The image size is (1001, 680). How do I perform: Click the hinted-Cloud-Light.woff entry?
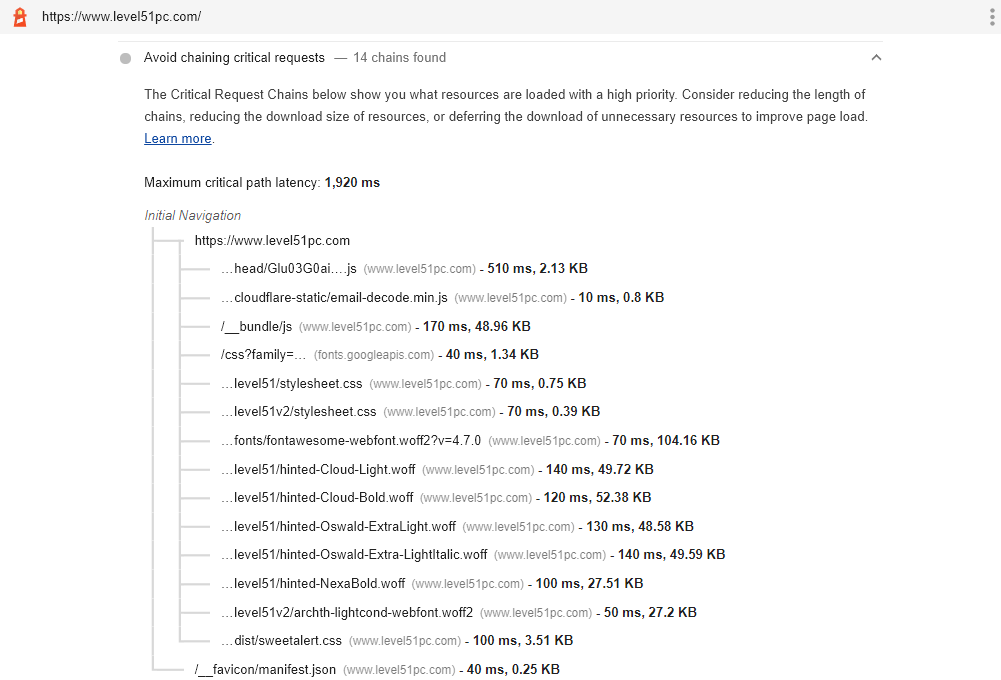(x=318, y=469)
